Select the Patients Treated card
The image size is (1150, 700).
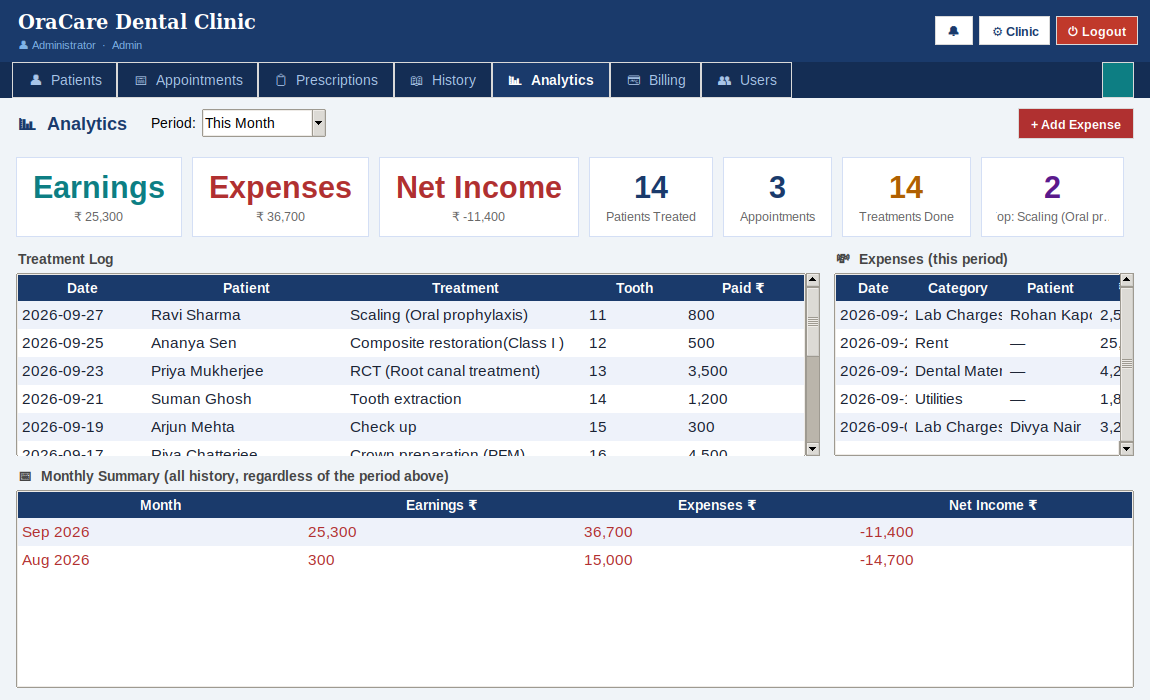651,197
